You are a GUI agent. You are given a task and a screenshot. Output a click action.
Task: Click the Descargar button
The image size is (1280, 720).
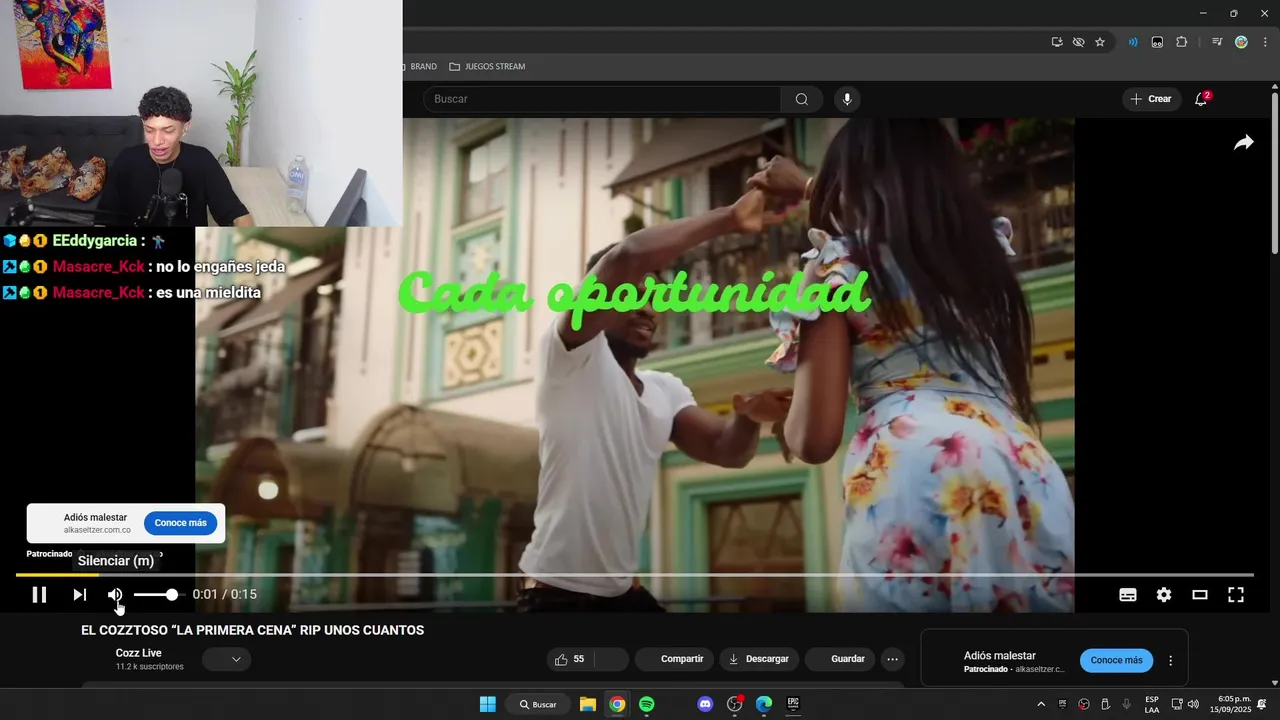click(x=758, y=659)
